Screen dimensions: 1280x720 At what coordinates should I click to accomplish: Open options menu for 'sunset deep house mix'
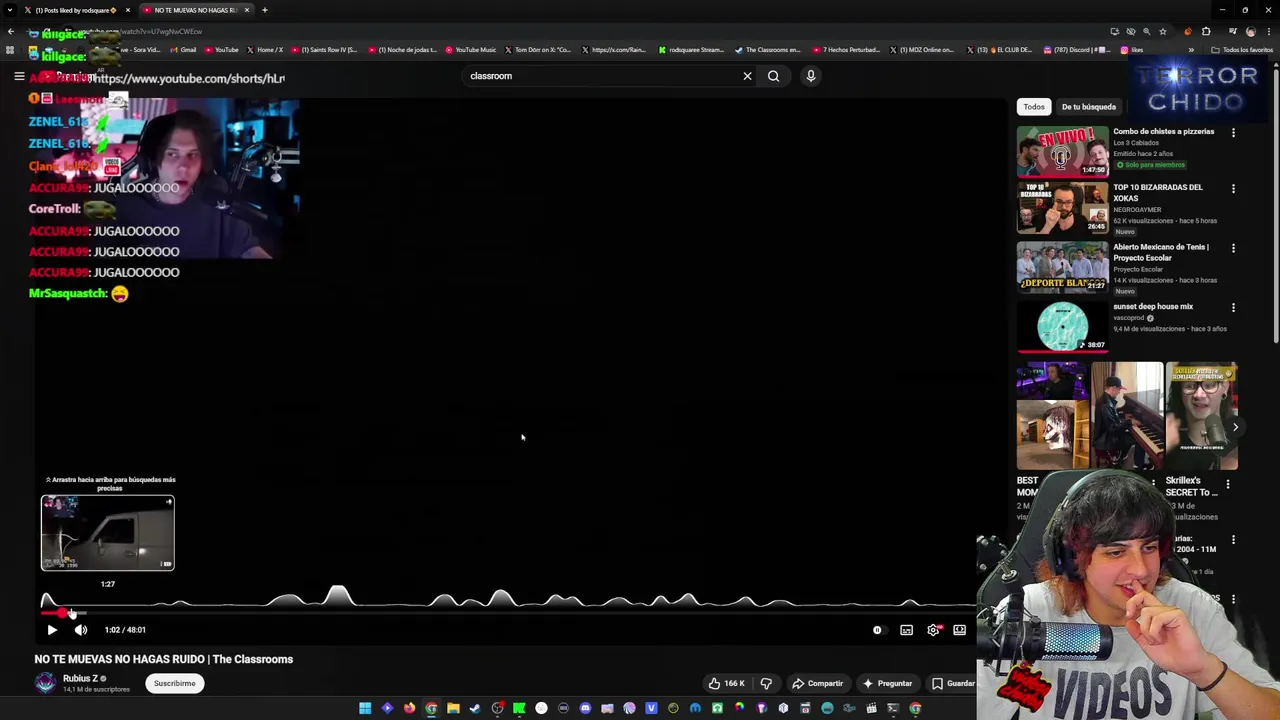coord(1233,308)
